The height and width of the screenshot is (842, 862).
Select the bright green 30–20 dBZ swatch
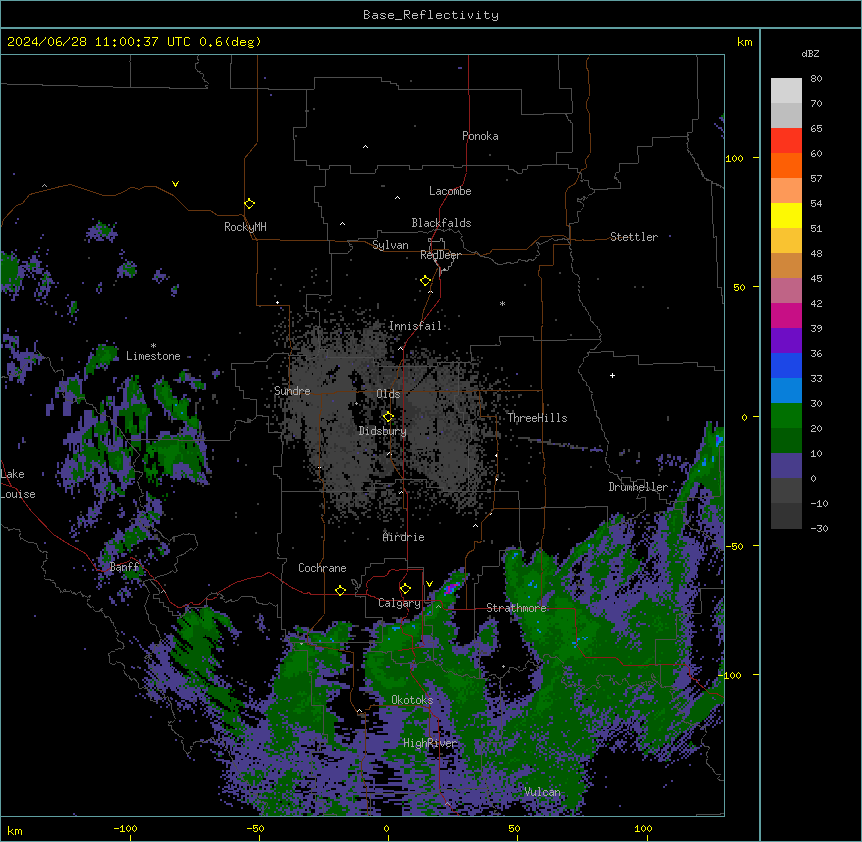click(x=786, y=416)
